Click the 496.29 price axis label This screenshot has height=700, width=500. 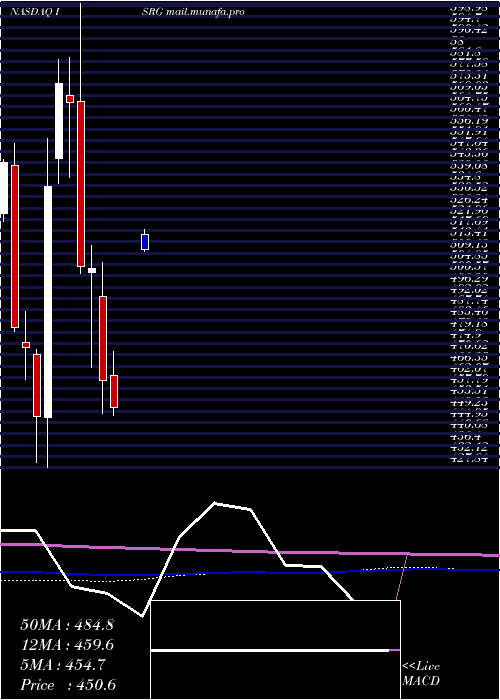[x=469, y=279]
